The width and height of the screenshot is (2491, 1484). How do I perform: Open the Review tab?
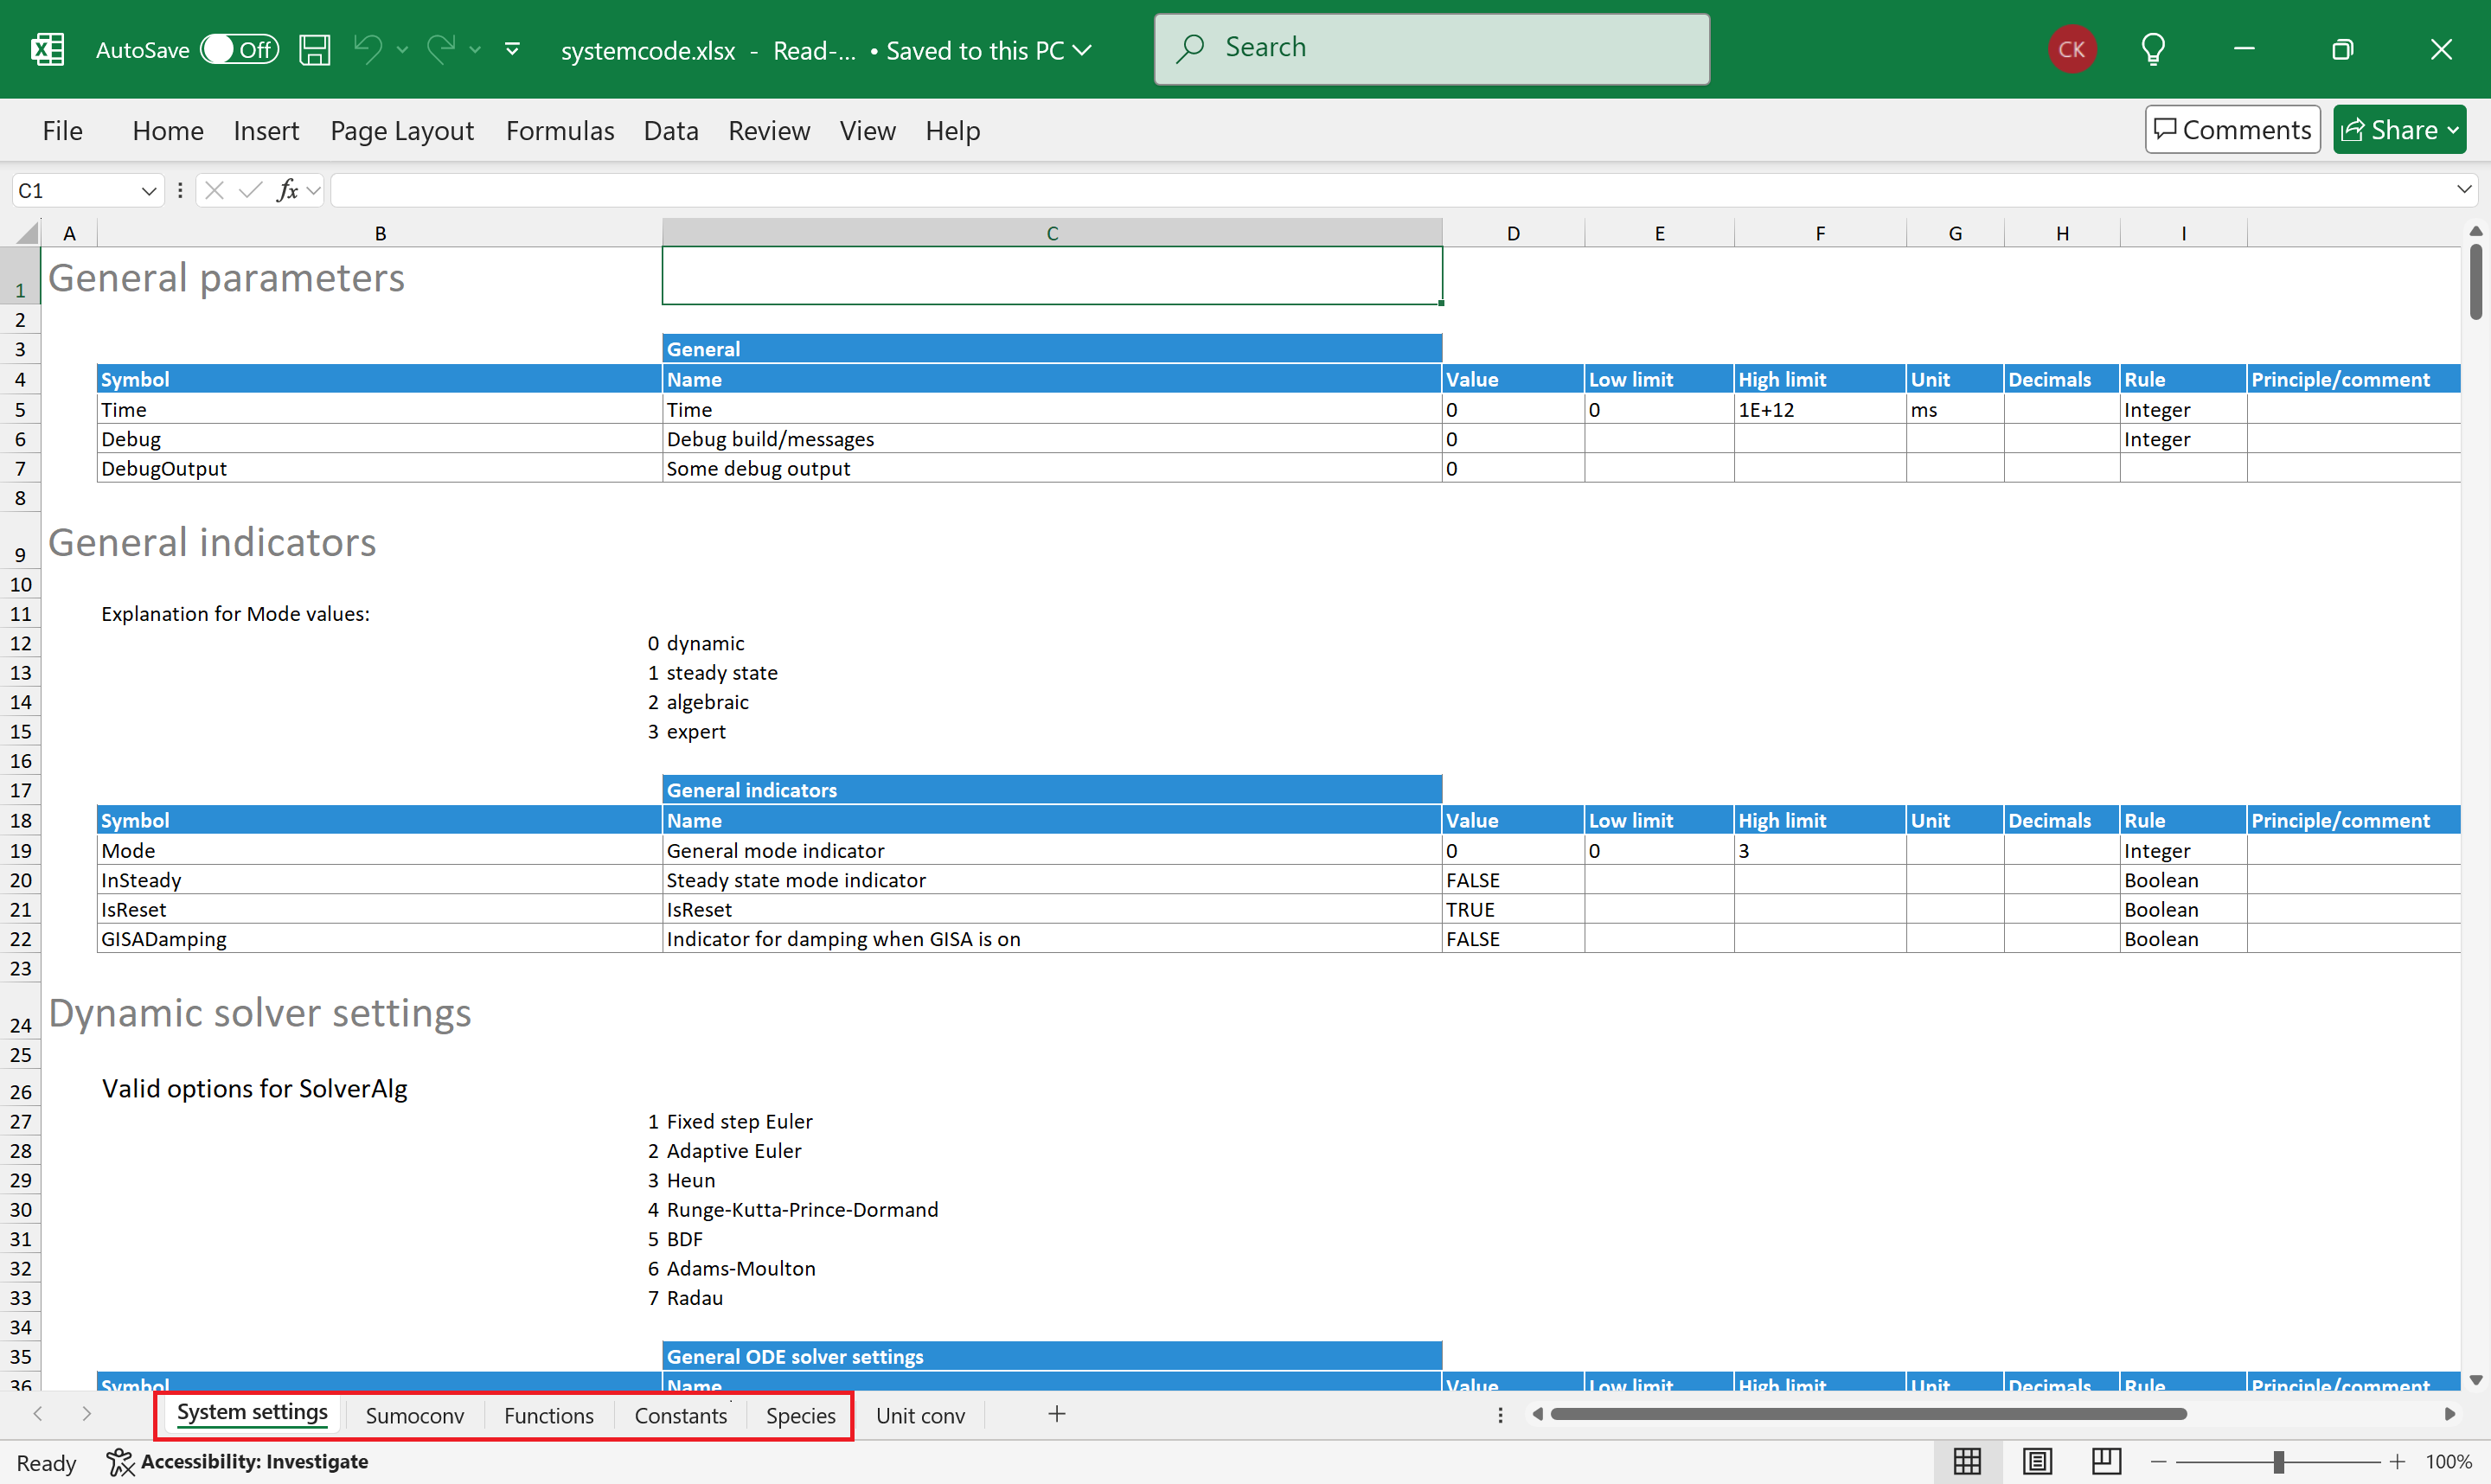coord(769,130)
